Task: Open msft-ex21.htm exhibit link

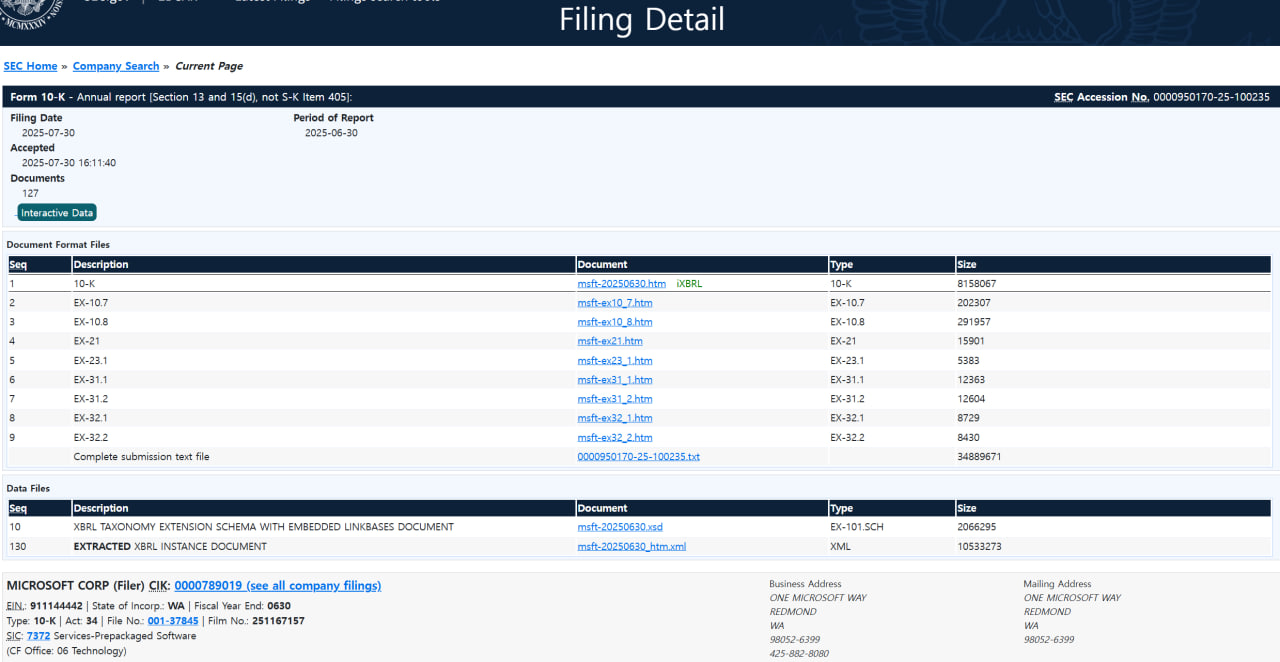Action: [610, 341]
